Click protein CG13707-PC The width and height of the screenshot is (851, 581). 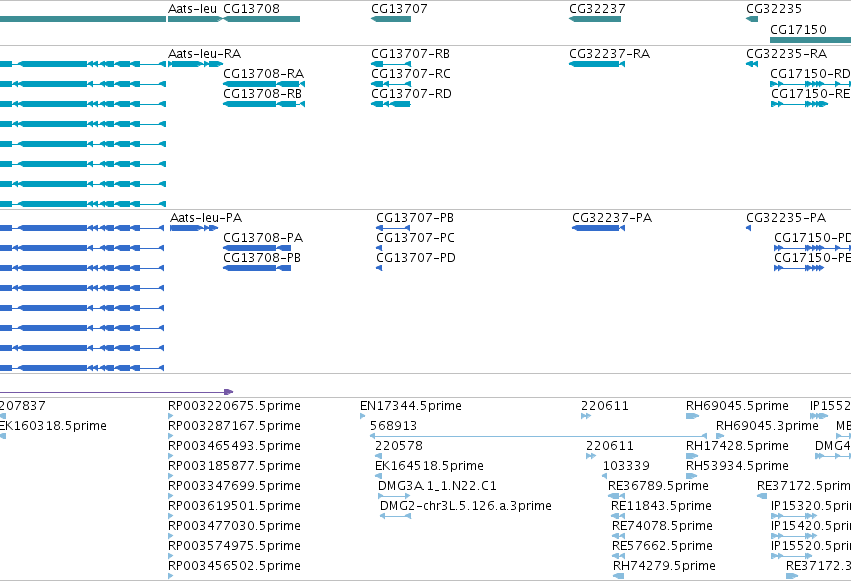(379, 248)
